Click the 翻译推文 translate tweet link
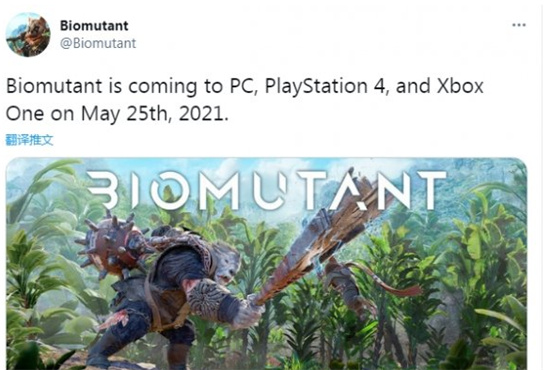 (29, 140)
